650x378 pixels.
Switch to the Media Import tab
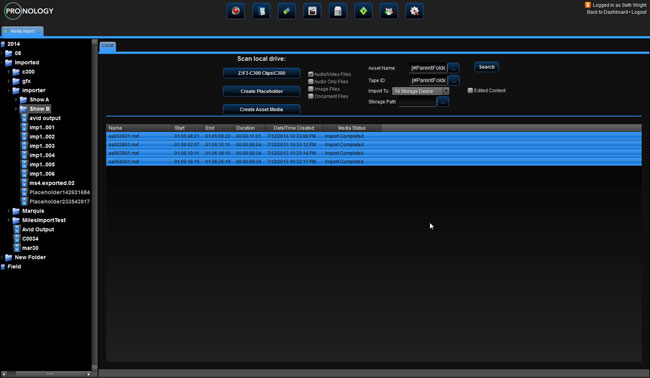tap(22, 31)
